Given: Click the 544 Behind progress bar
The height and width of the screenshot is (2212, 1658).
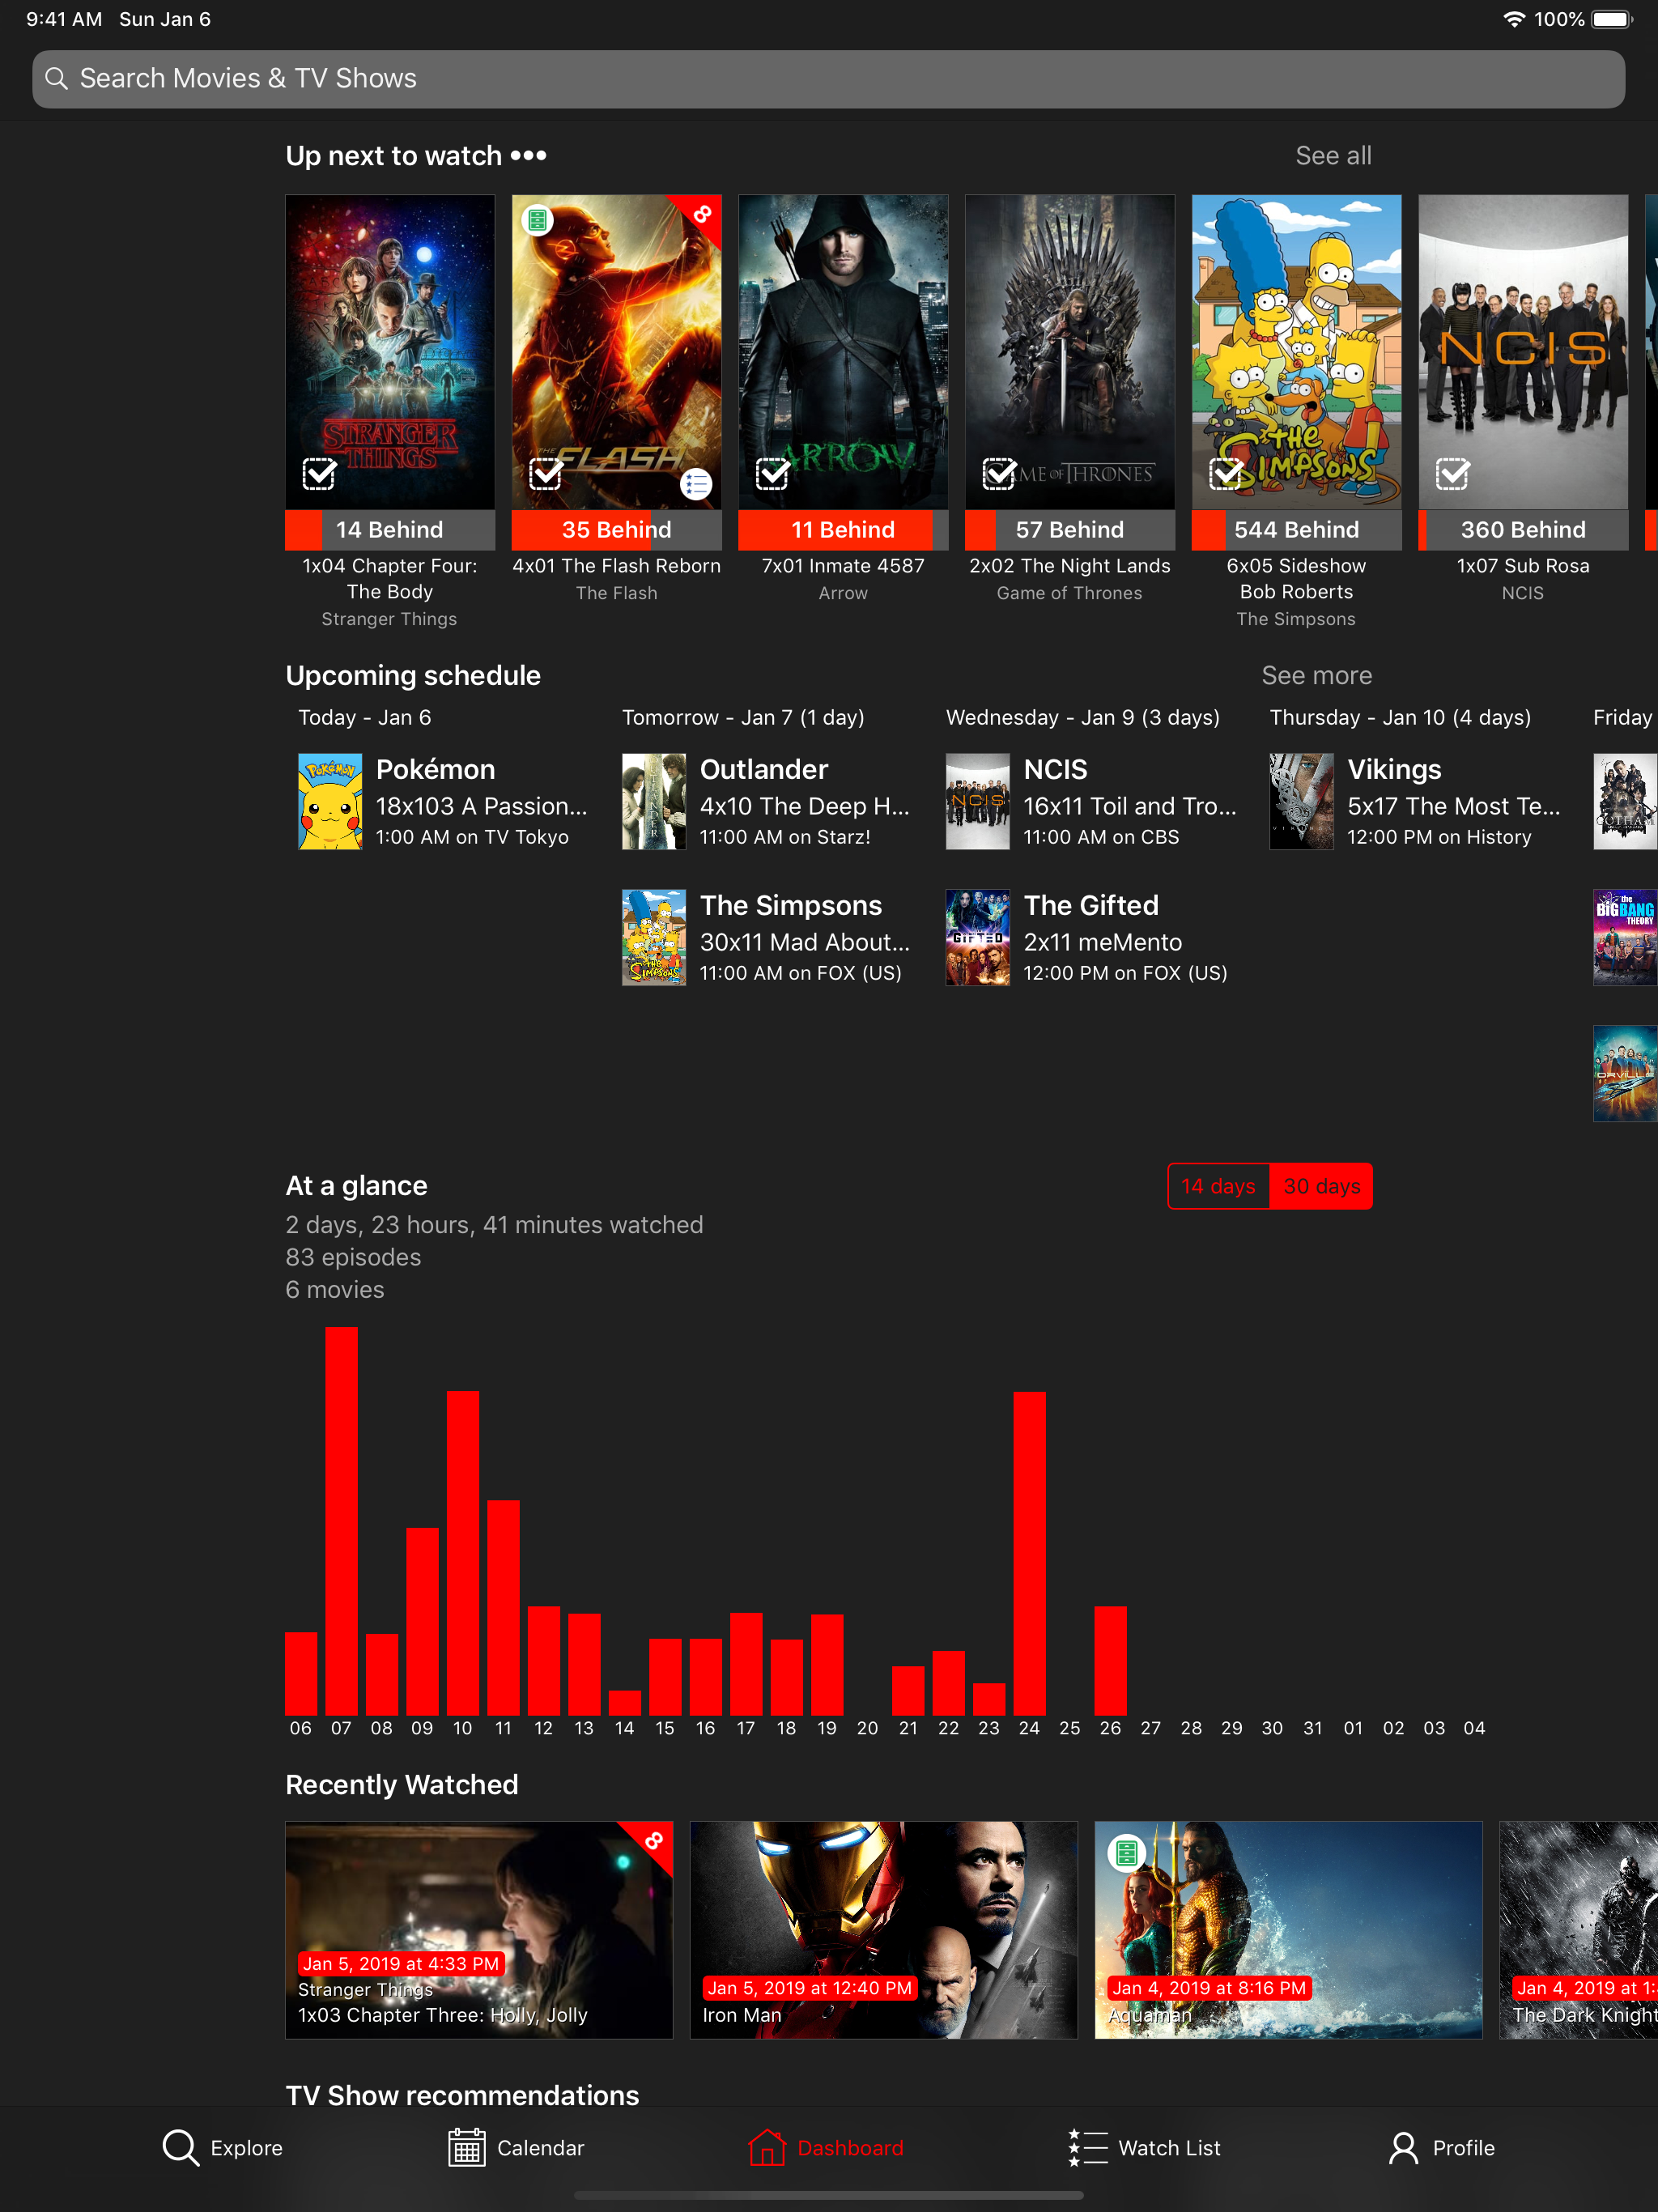Looking at the screenshot, I should (x=1296, y=530).
